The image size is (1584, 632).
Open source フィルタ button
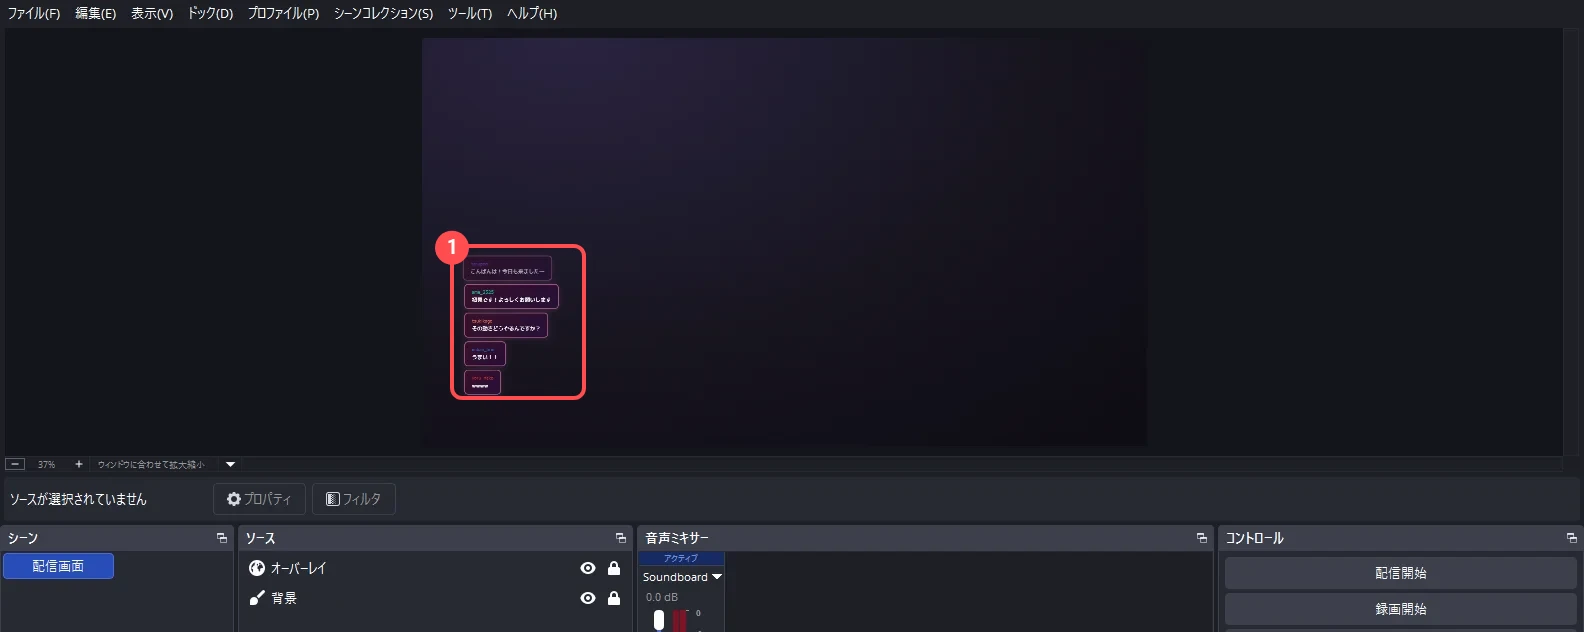click(354, 499)
